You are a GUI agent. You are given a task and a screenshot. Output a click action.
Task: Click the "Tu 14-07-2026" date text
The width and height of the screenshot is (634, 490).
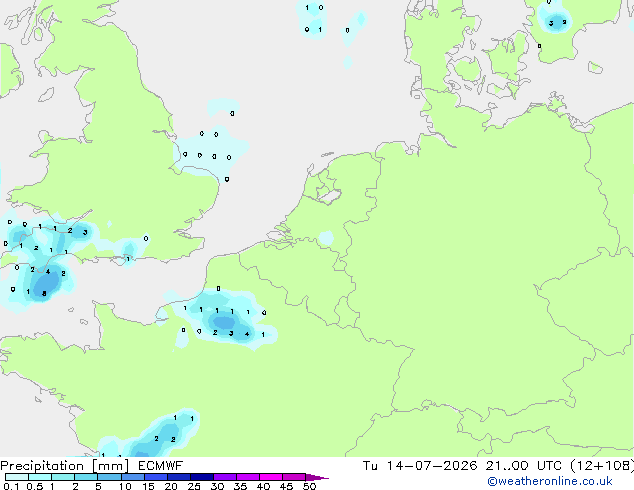(420, 466)
